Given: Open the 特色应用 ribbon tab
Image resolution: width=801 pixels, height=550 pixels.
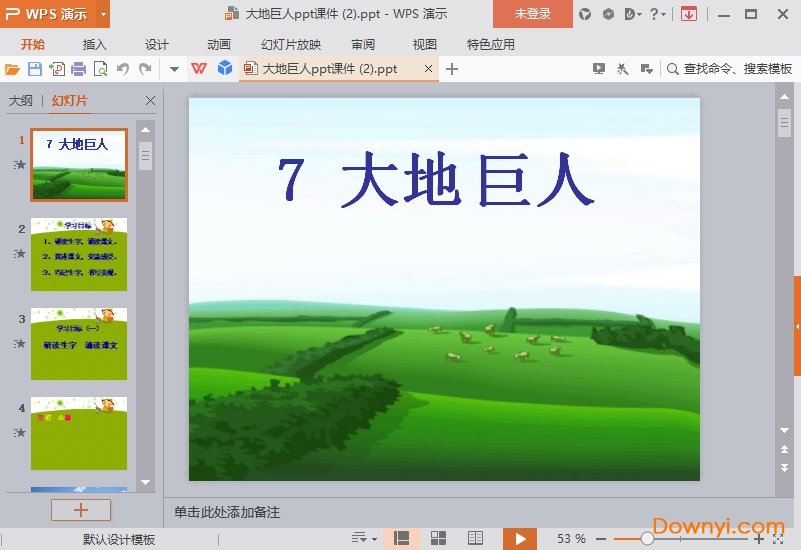Looking at the screenshot, I should pos(490,44).
